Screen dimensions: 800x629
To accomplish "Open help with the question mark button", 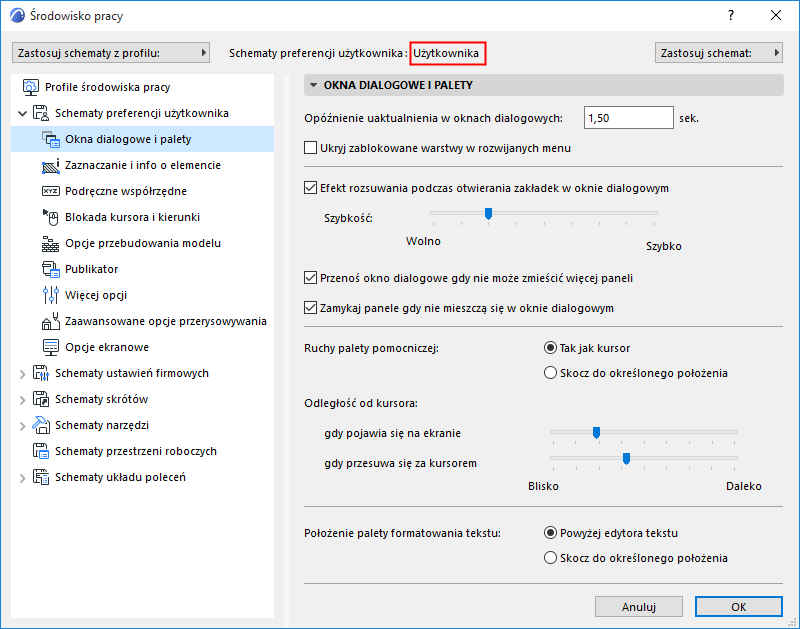I will [731, 15].
